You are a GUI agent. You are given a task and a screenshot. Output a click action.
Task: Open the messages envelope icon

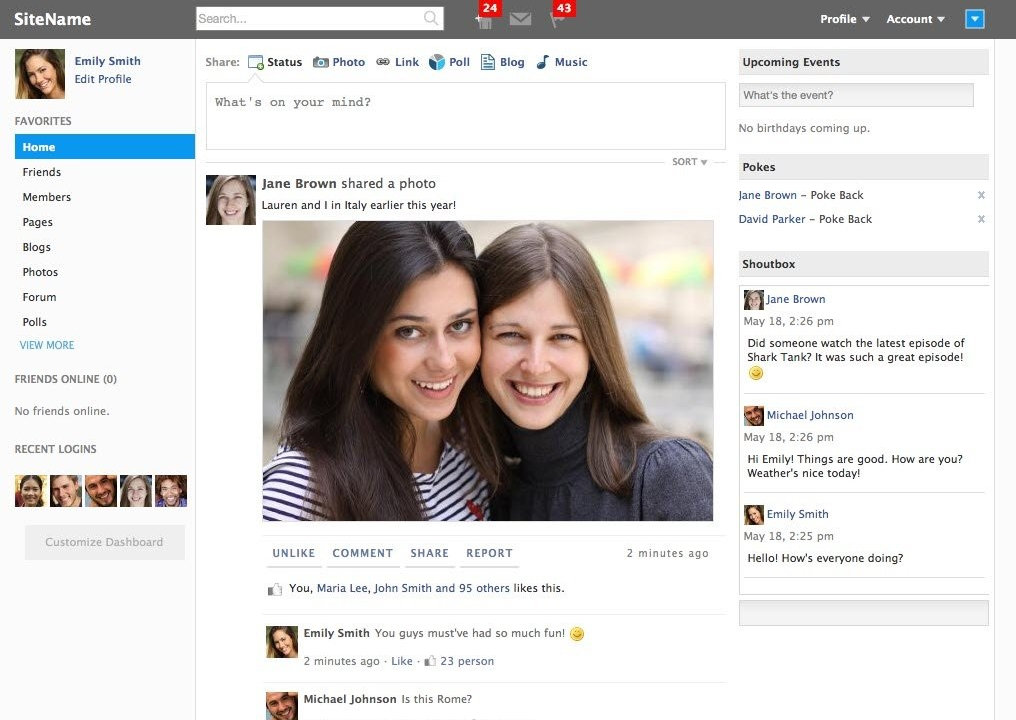[520, 19]
